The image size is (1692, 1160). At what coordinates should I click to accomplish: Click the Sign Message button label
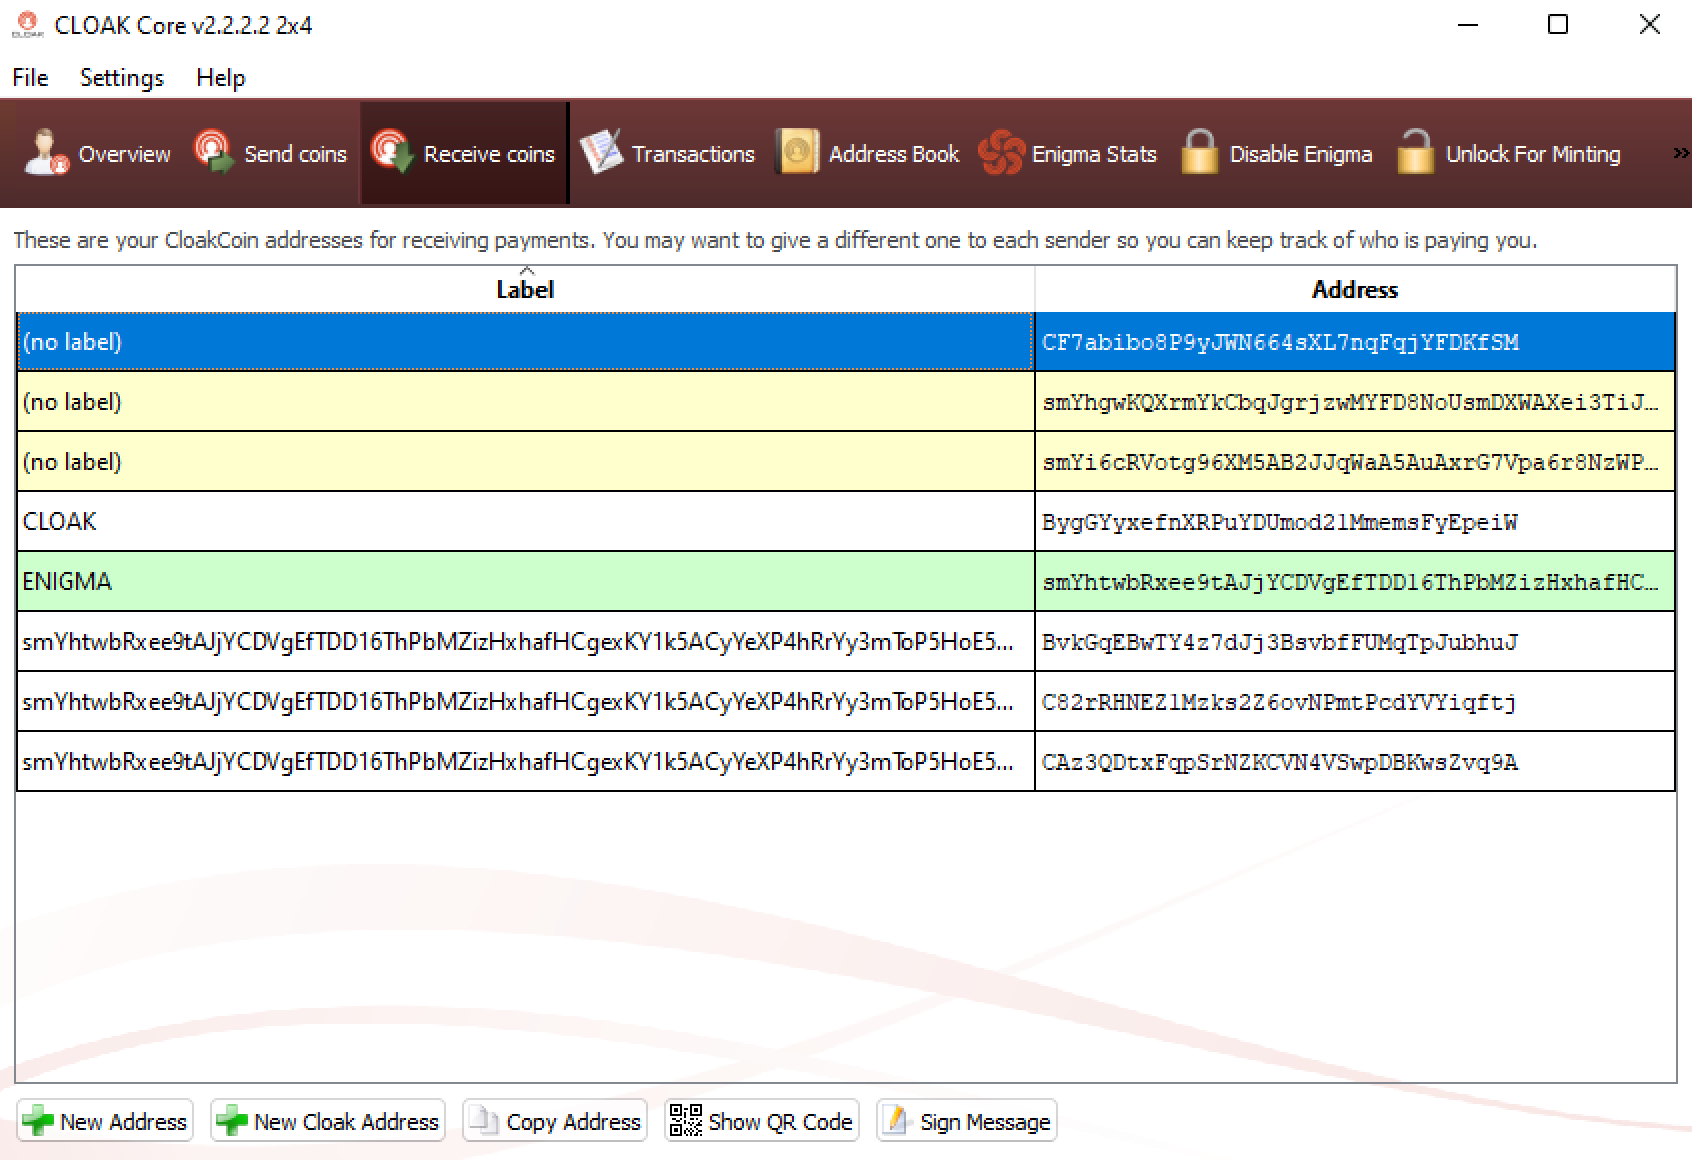click(985, 1122)
